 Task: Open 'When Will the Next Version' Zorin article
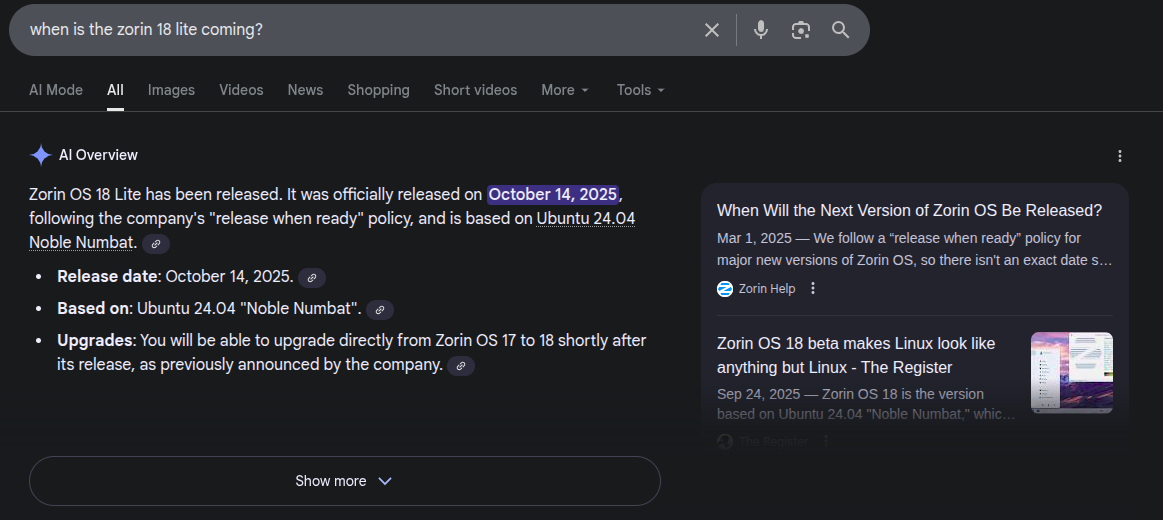click(x=909, y=211)
